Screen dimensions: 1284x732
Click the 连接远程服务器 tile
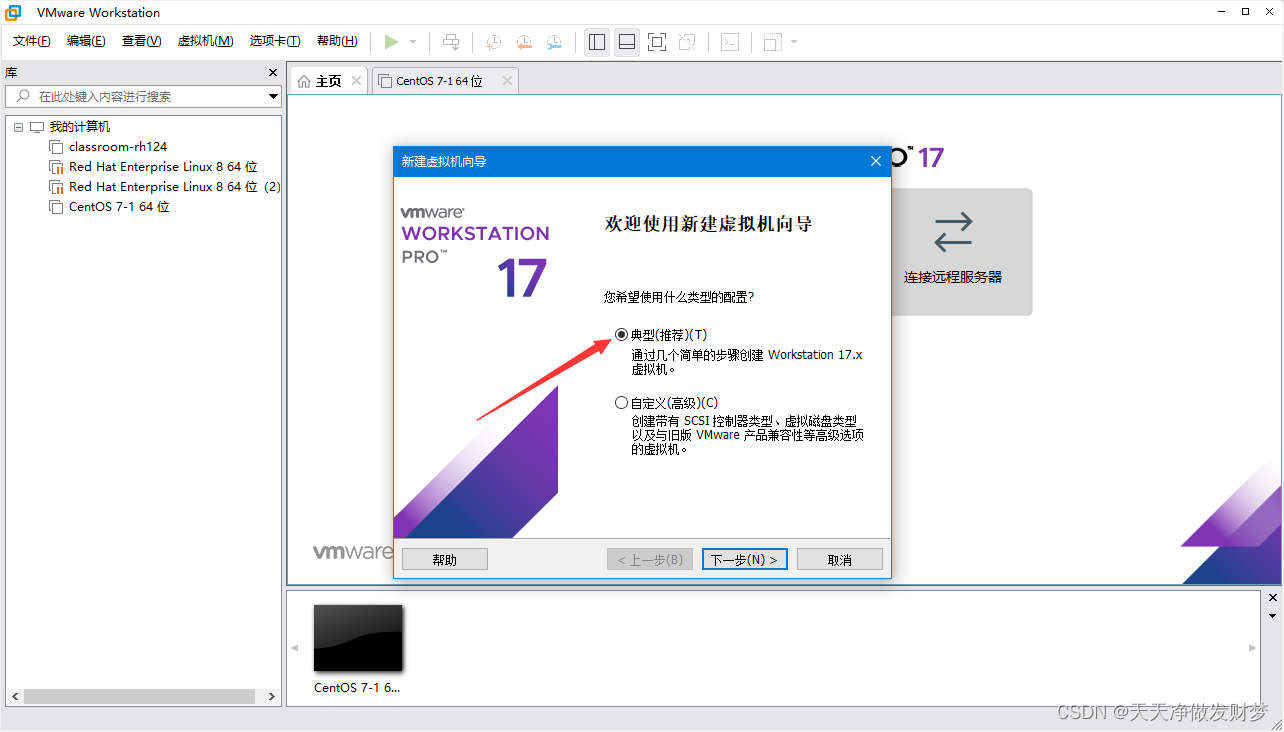[961, 252]
